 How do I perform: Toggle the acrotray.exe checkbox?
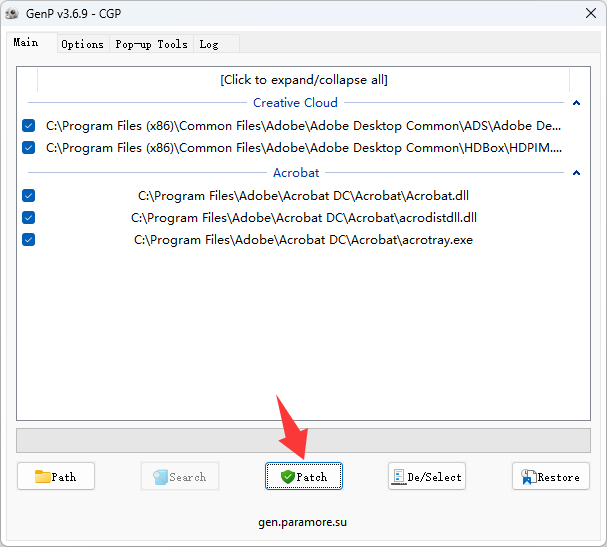tap(29, 240)
